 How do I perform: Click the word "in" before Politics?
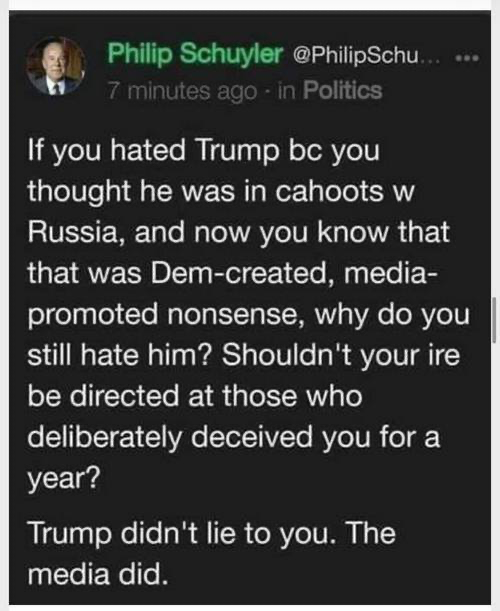point(286,91)
